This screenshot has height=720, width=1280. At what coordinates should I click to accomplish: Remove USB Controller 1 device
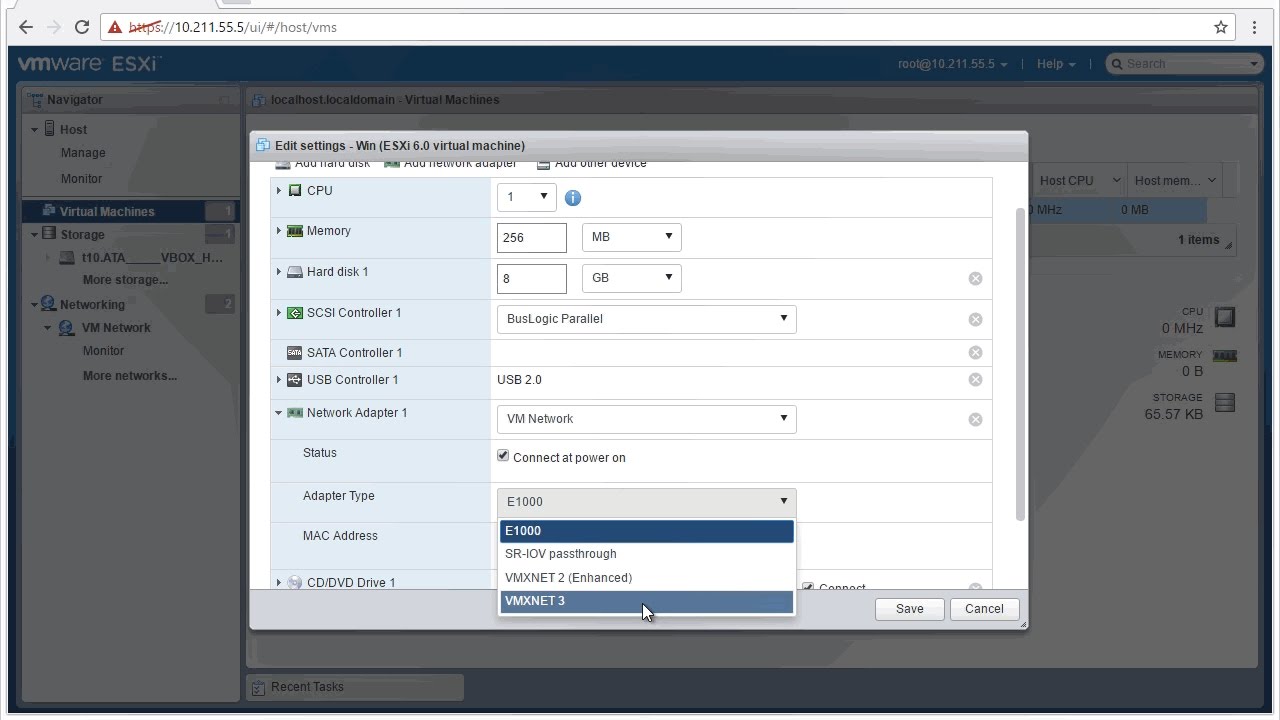pyautogui.click(x=975, y=380)
